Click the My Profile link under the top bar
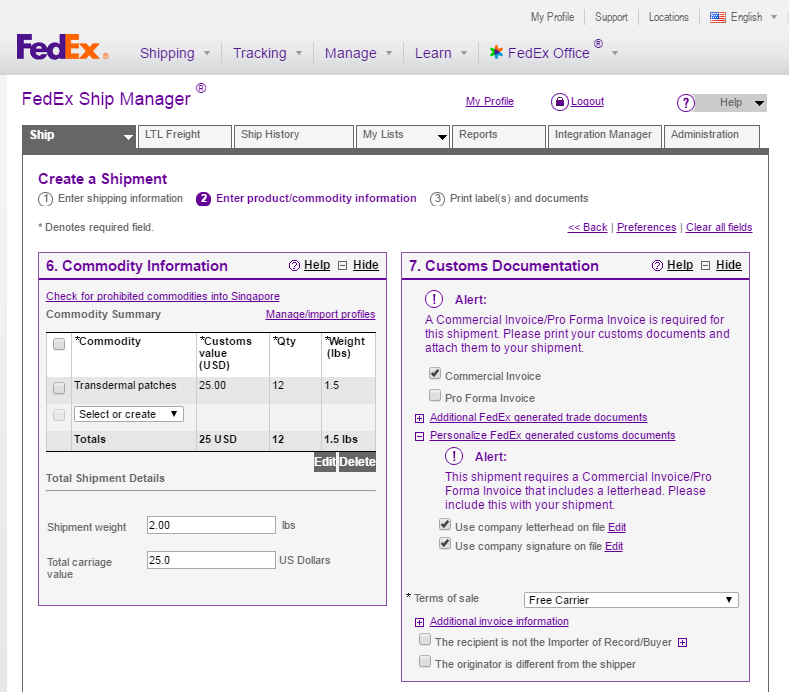789x692 pixels. pos(490,102)
